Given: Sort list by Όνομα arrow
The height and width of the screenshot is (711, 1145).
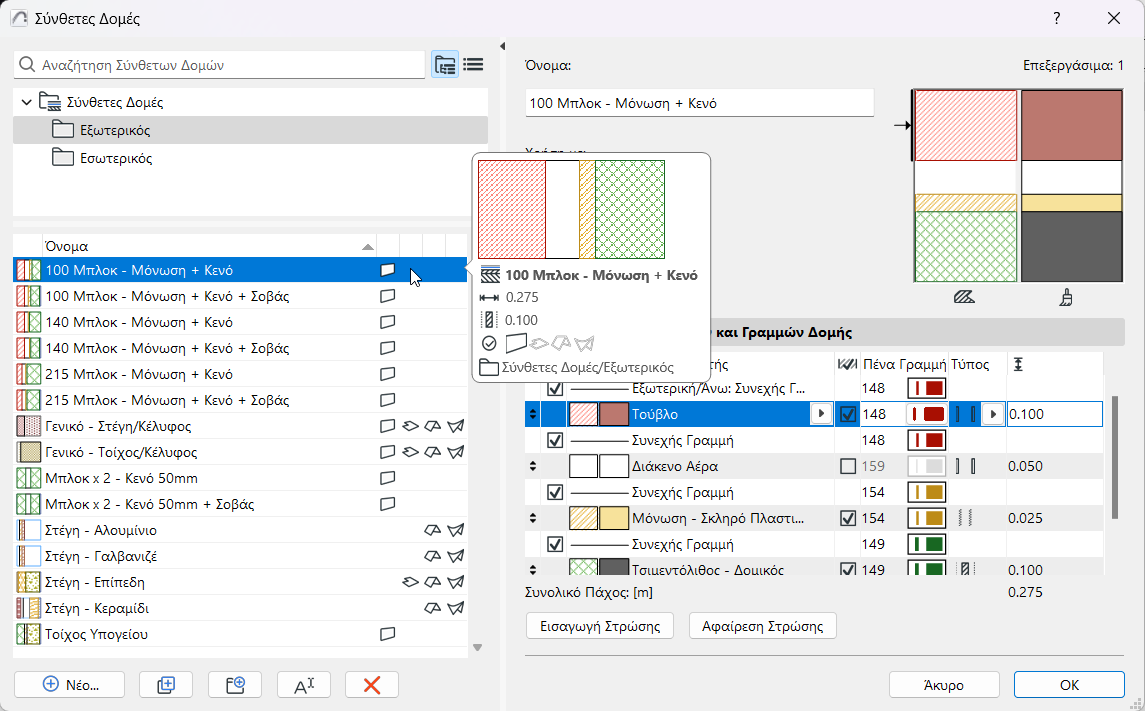Looking at the screenshot, I should 368,247.
